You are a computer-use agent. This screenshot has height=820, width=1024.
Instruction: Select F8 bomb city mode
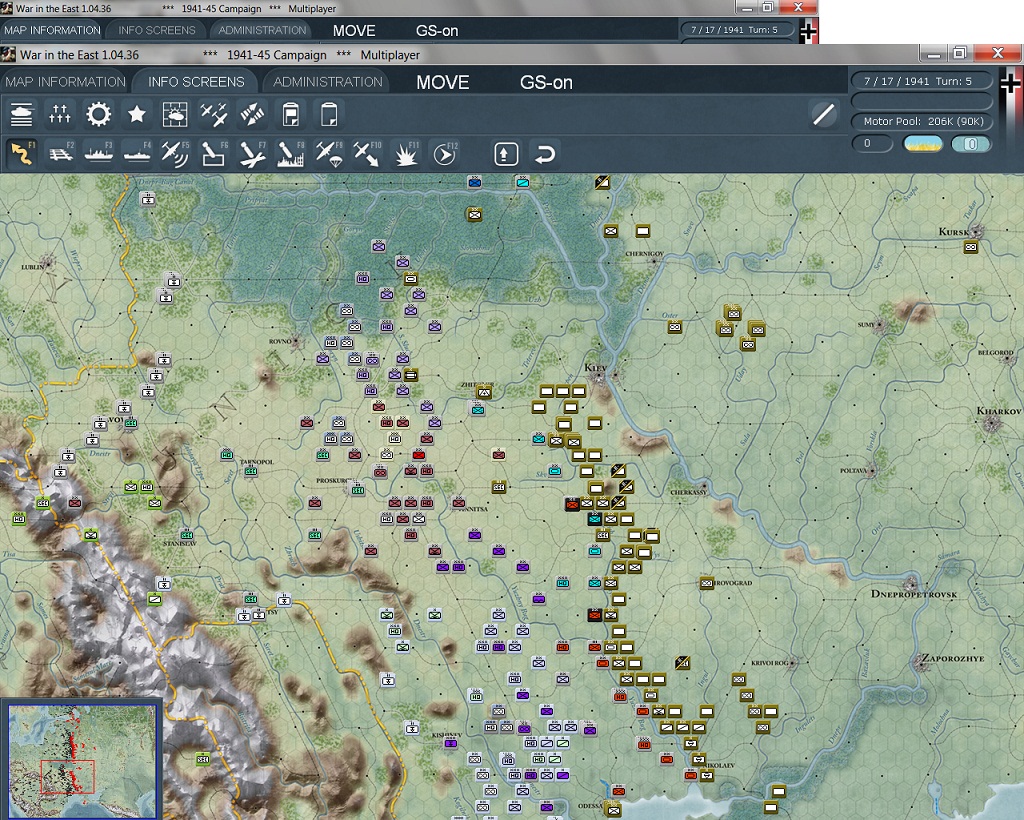291,154
